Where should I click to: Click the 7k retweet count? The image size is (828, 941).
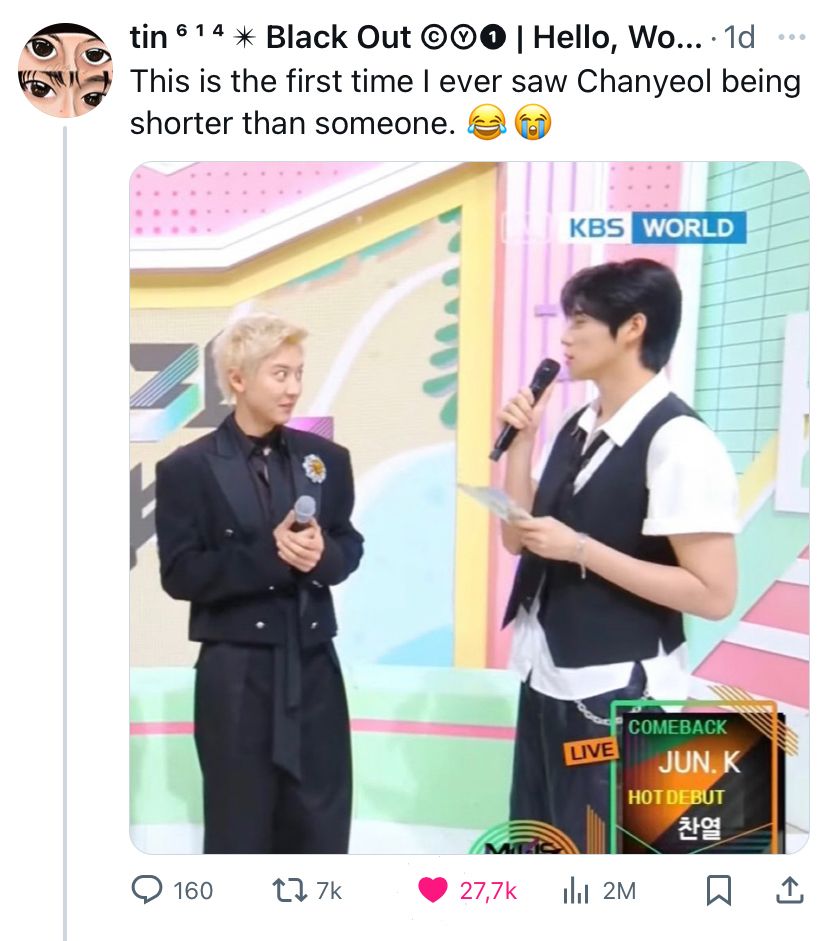click(x=329, y=891)
